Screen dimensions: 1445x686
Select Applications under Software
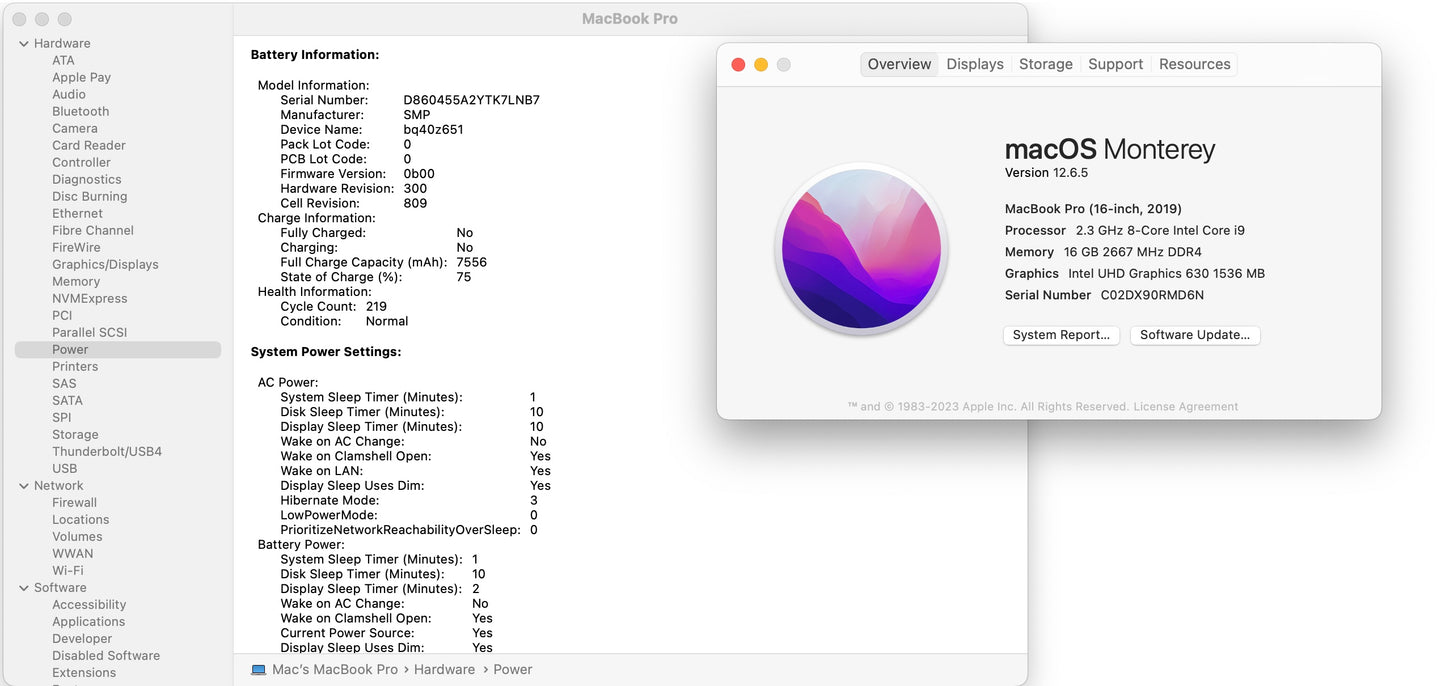click(x=88, y=621)
